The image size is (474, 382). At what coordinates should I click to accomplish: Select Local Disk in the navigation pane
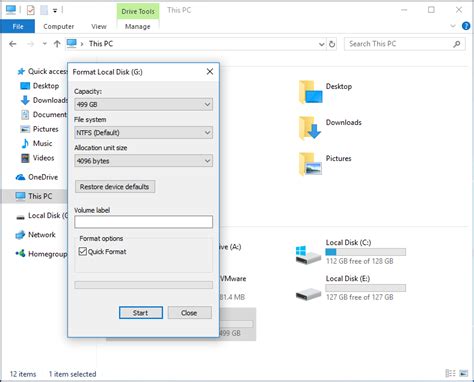tap(42, 215)
